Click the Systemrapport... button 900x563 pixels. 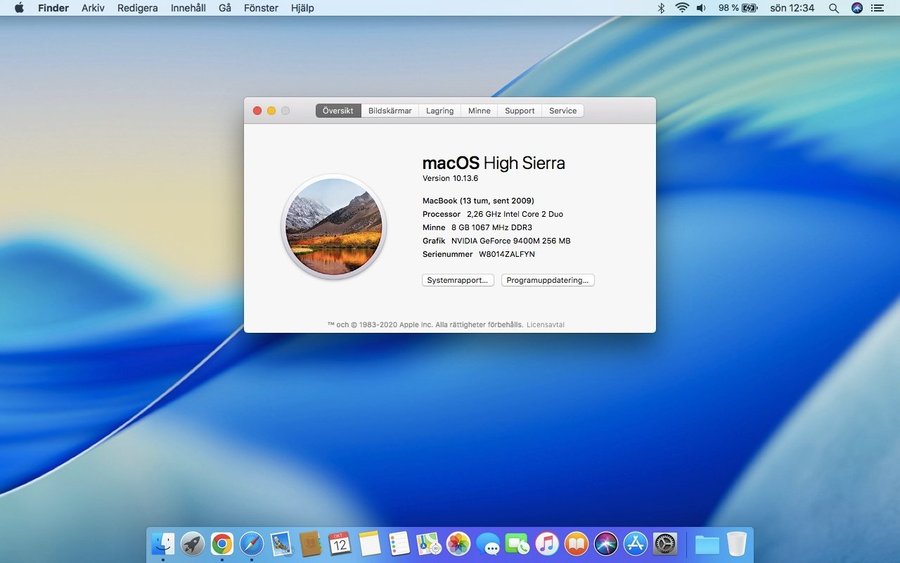point(458,280)
